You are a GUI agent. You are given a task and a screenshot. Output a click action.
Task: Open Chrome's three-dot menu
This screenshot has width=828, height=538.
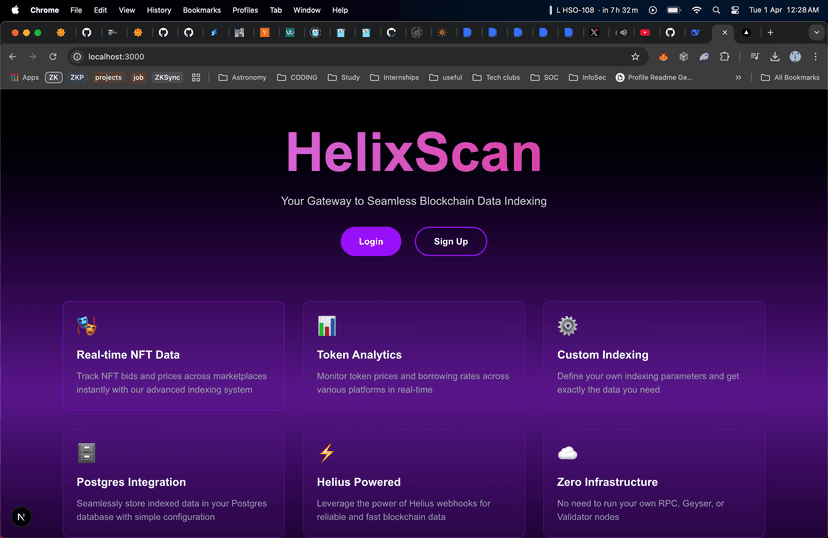[815, 56]
